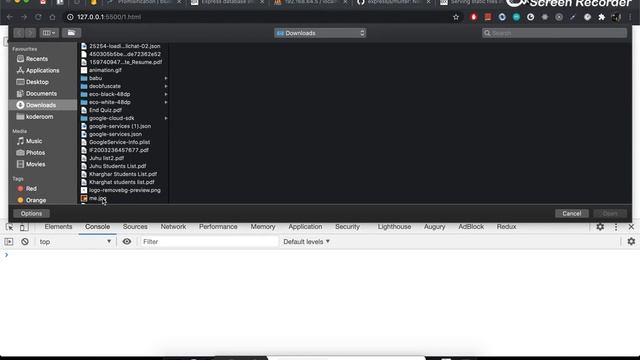Switch to the AdBlock tab
Image resolution: width=640 pixels, height=360 pixels.
point(471,227)
